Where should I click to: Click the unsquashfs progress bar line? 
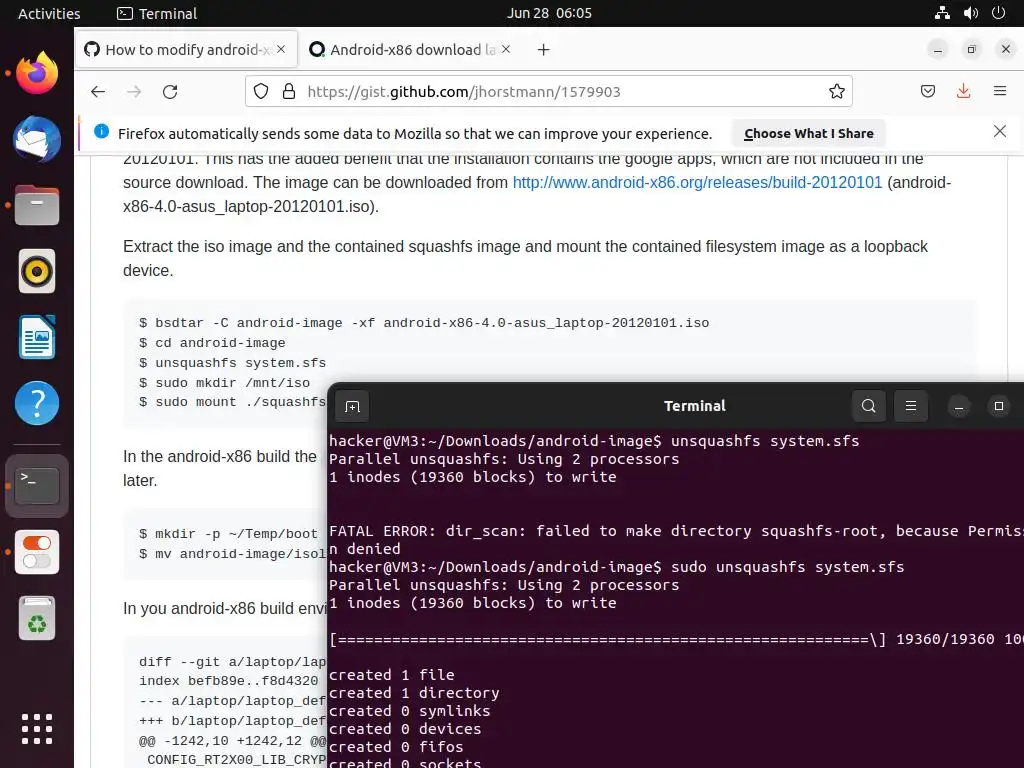[676, 639]
